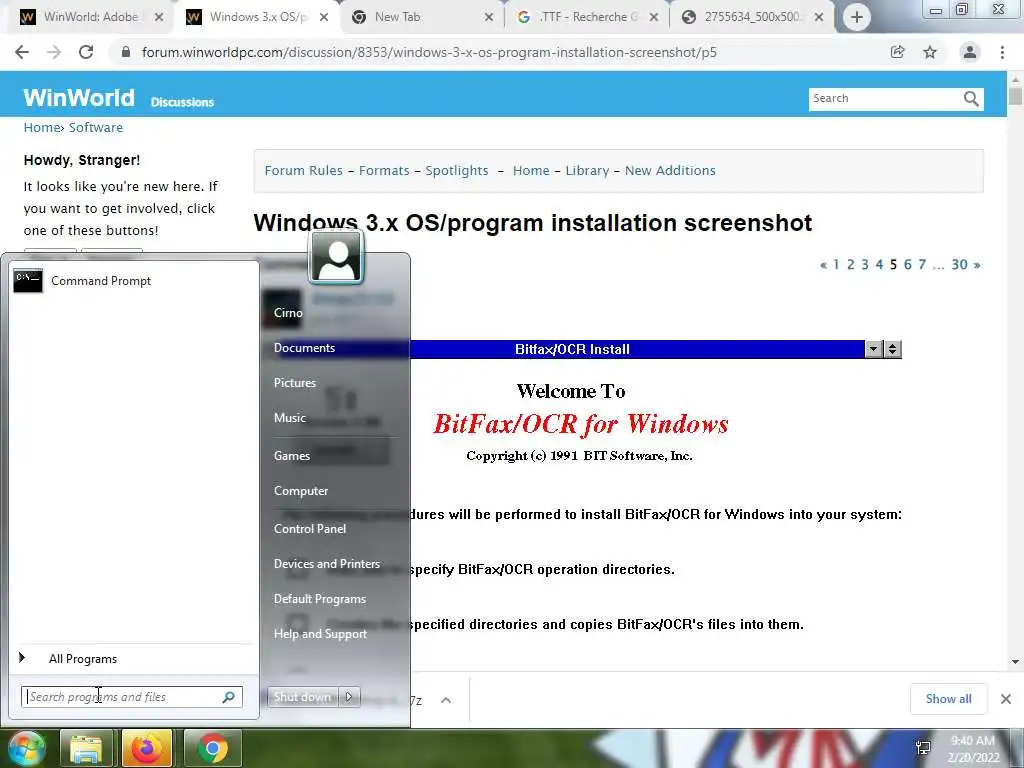Open File Explorer from the taskbar
This screenshot has width=1024, height=768.
[x=86, y=748]
